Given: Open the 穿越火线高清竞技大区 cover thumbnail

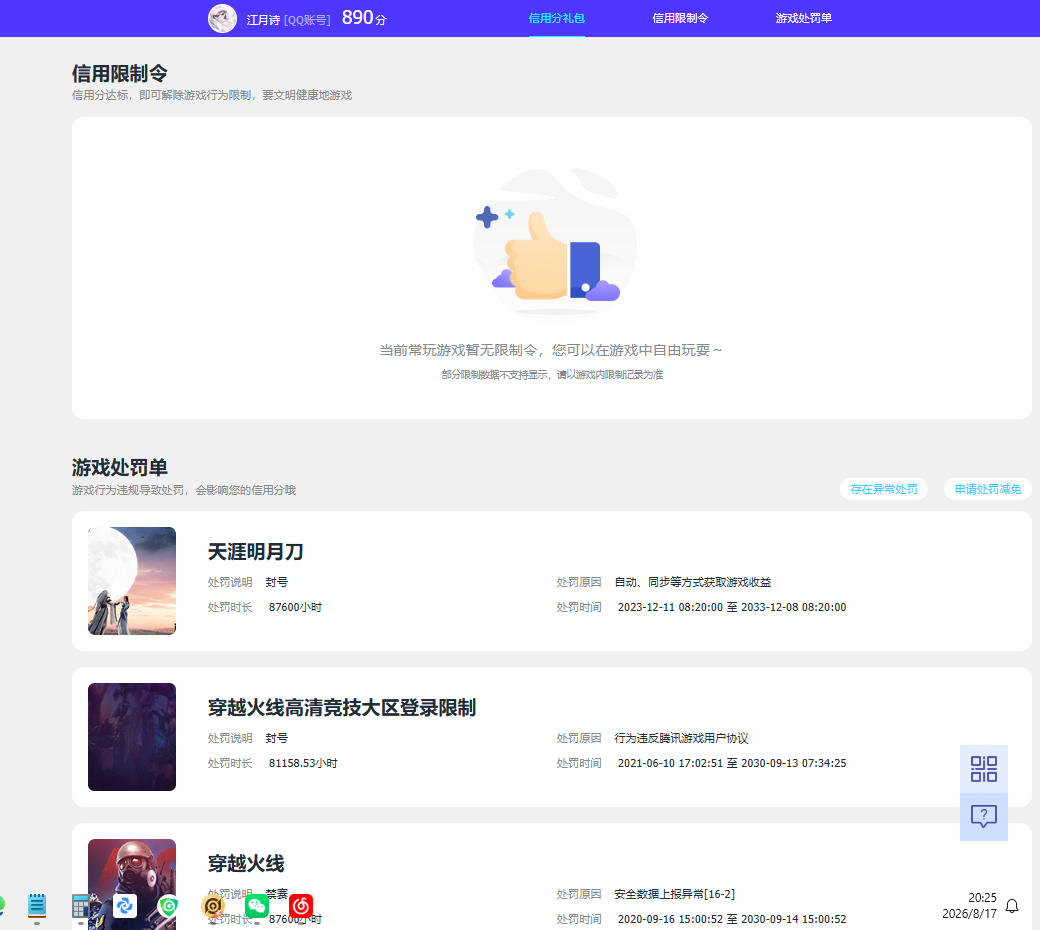Looking at the screenshot, I should [132, 737].
